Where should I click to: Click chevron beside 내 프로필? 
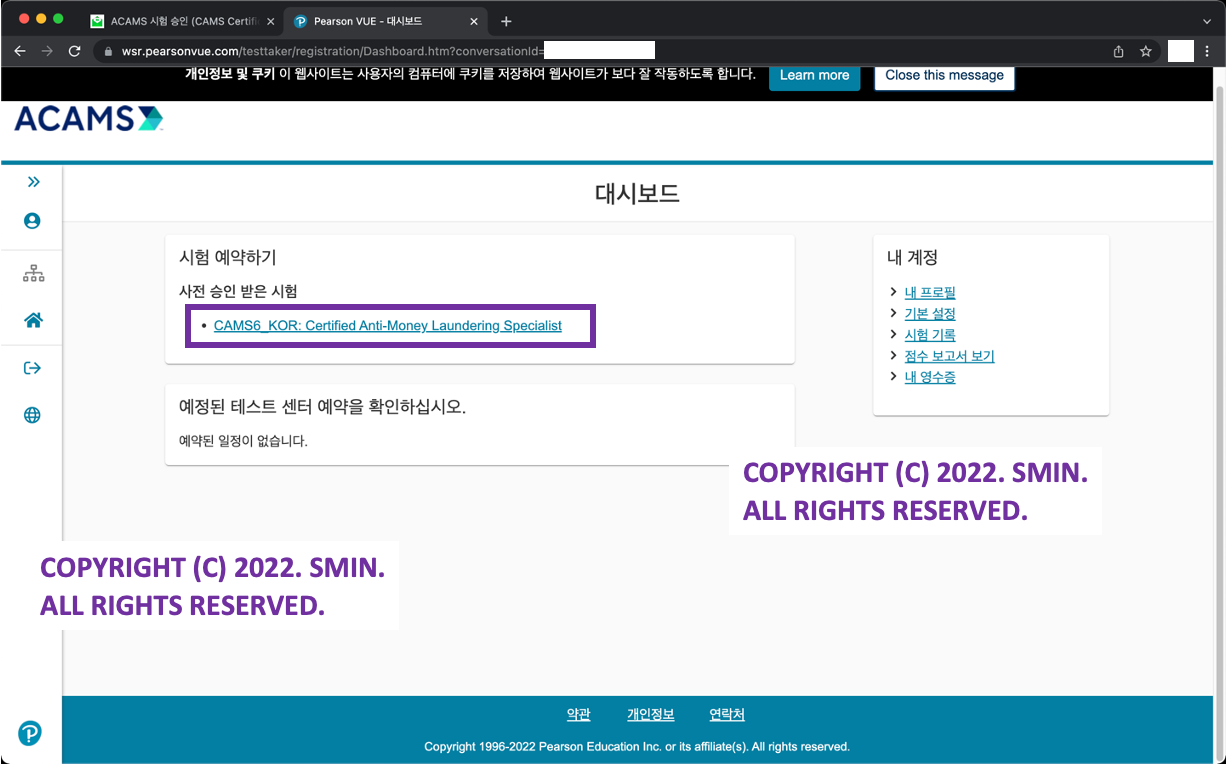pos(892,292)
